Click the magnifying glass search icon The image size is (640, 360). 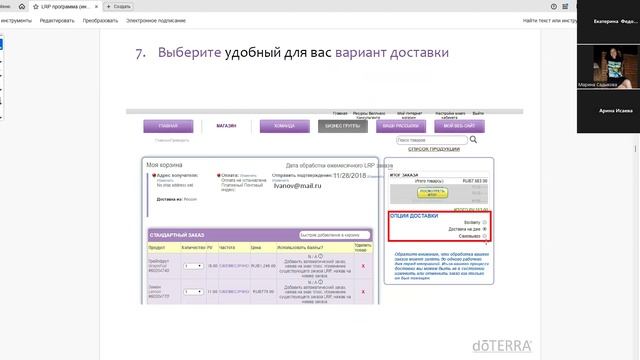473,140
